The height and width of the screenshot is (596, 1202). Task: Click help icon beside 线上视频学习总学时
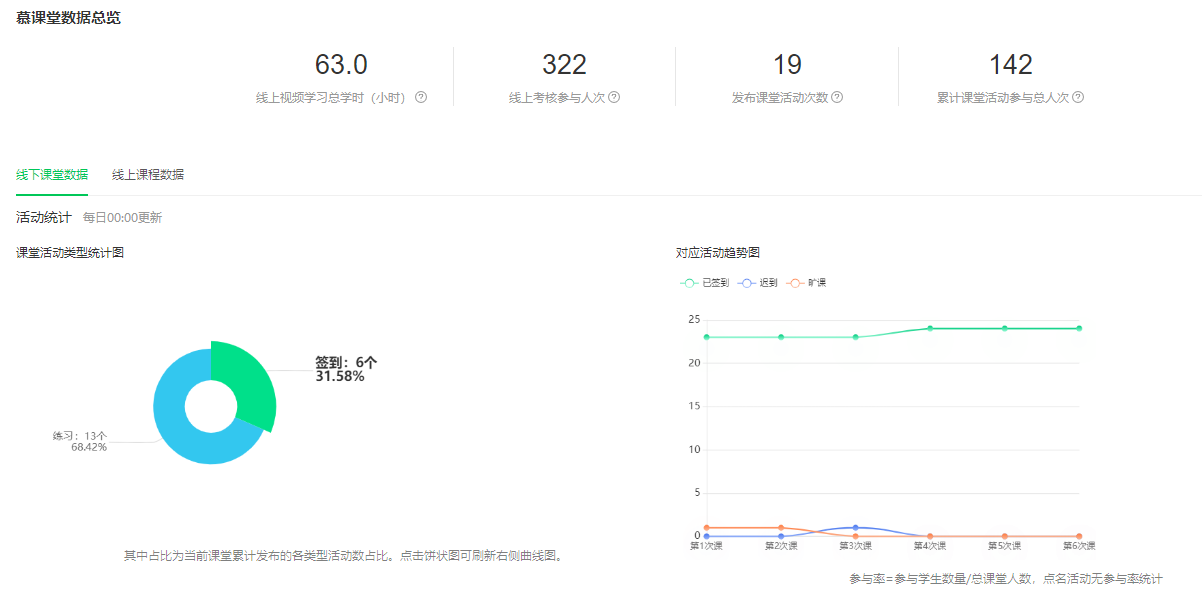pos(421,98)
